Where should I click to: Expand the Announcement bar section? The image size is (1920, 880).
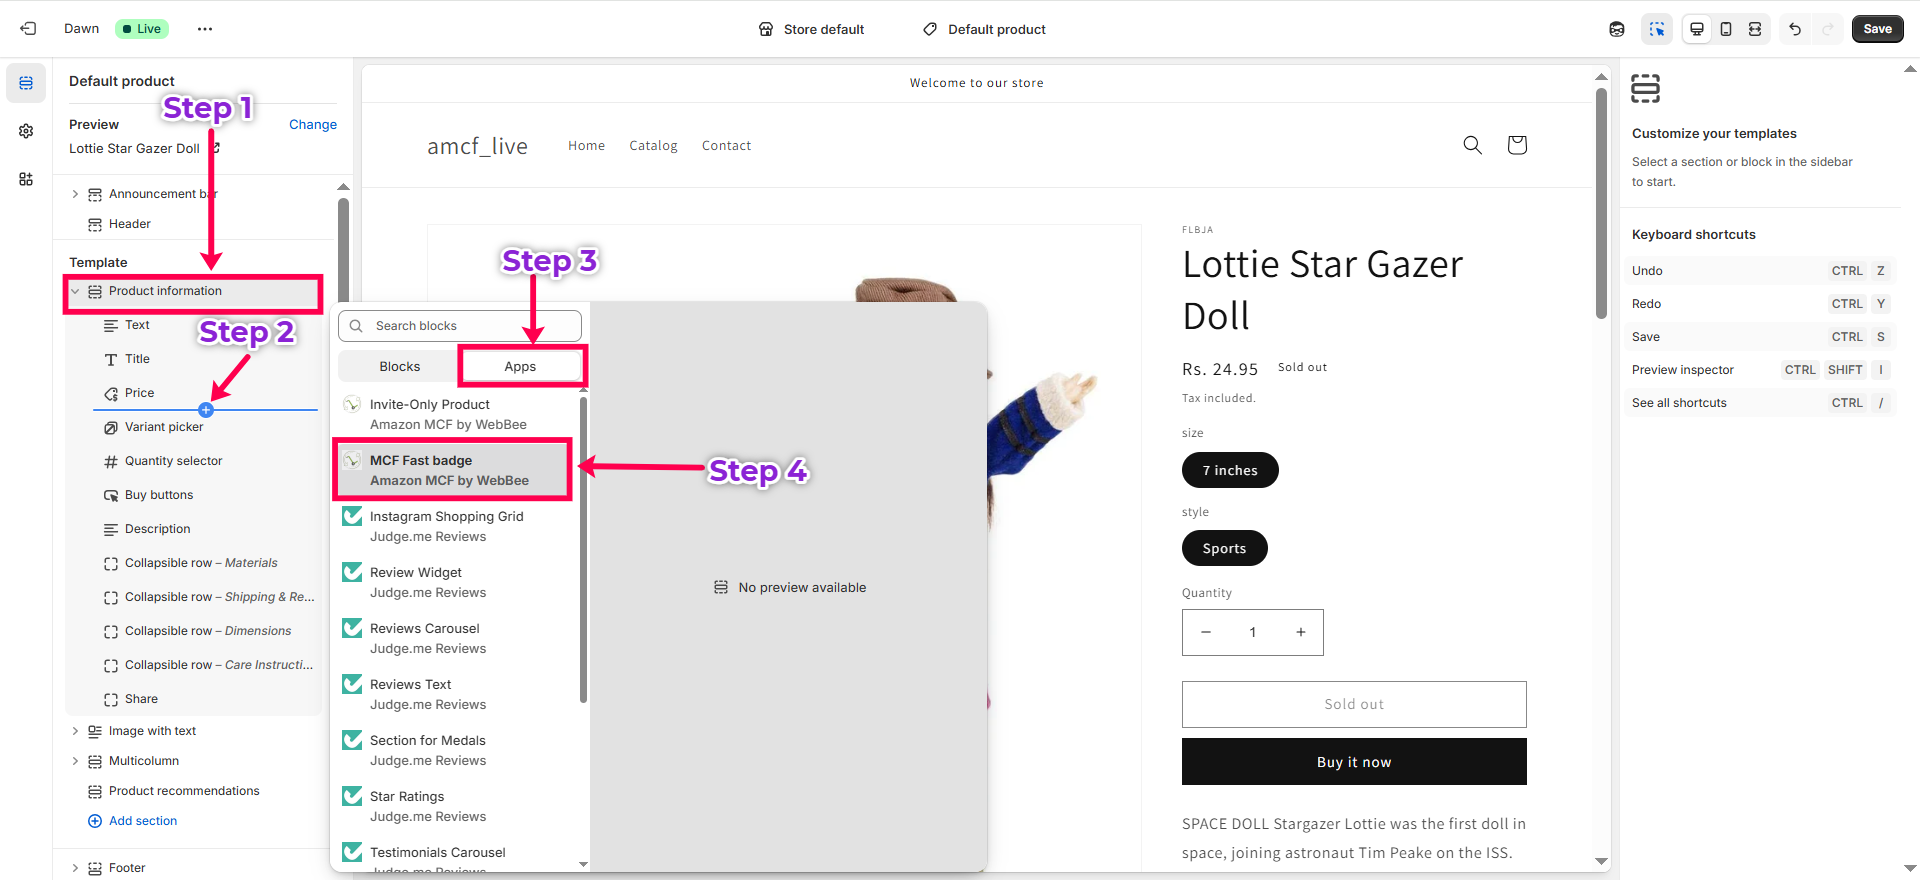(x=75, y=194)
